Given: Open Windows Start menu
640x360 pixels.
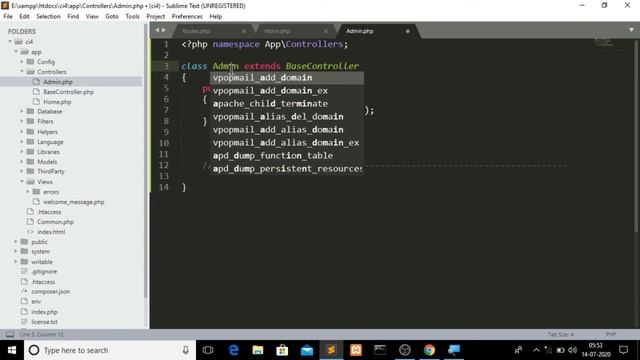Looking at the screenshot, I should click(x=12, y=350).
